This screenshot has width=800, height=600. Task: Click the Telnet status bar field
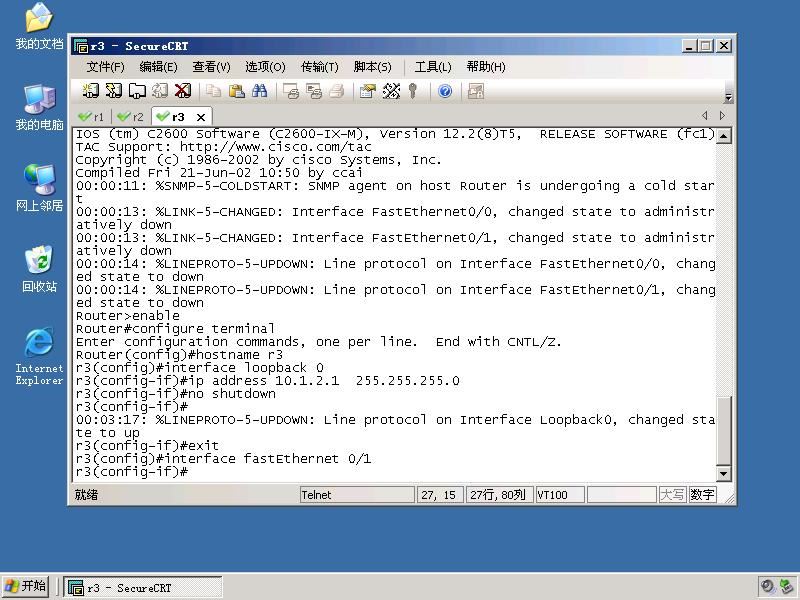357,495
